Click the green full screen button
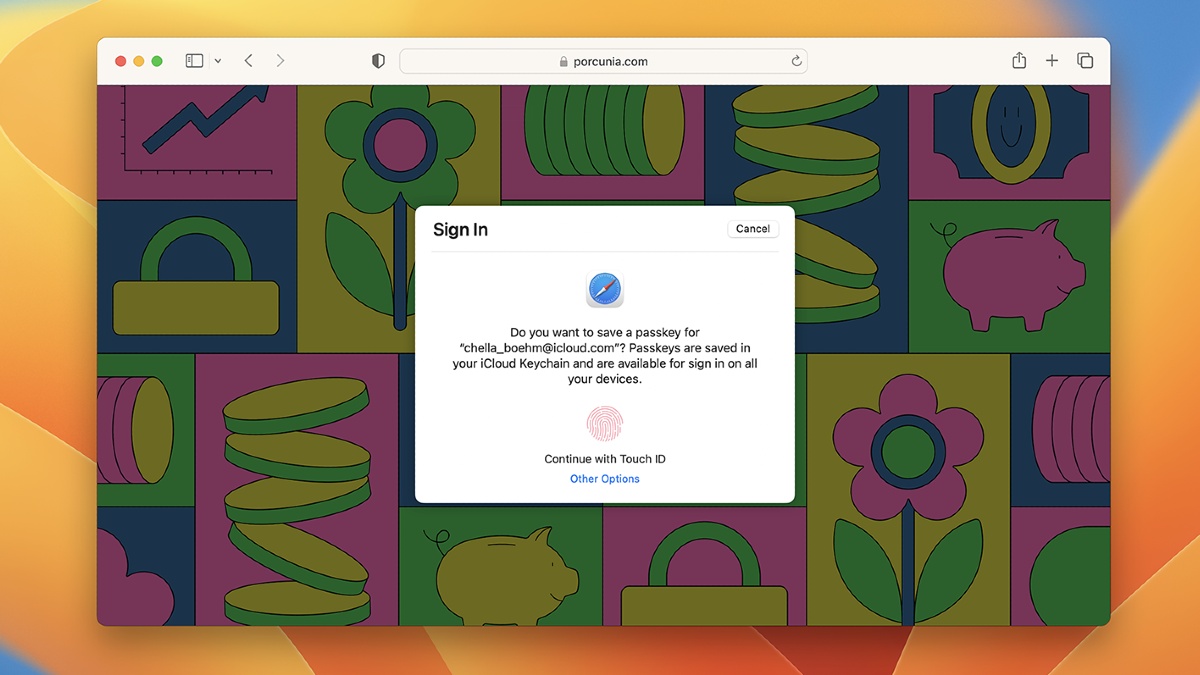 click(x=157, y=61)
